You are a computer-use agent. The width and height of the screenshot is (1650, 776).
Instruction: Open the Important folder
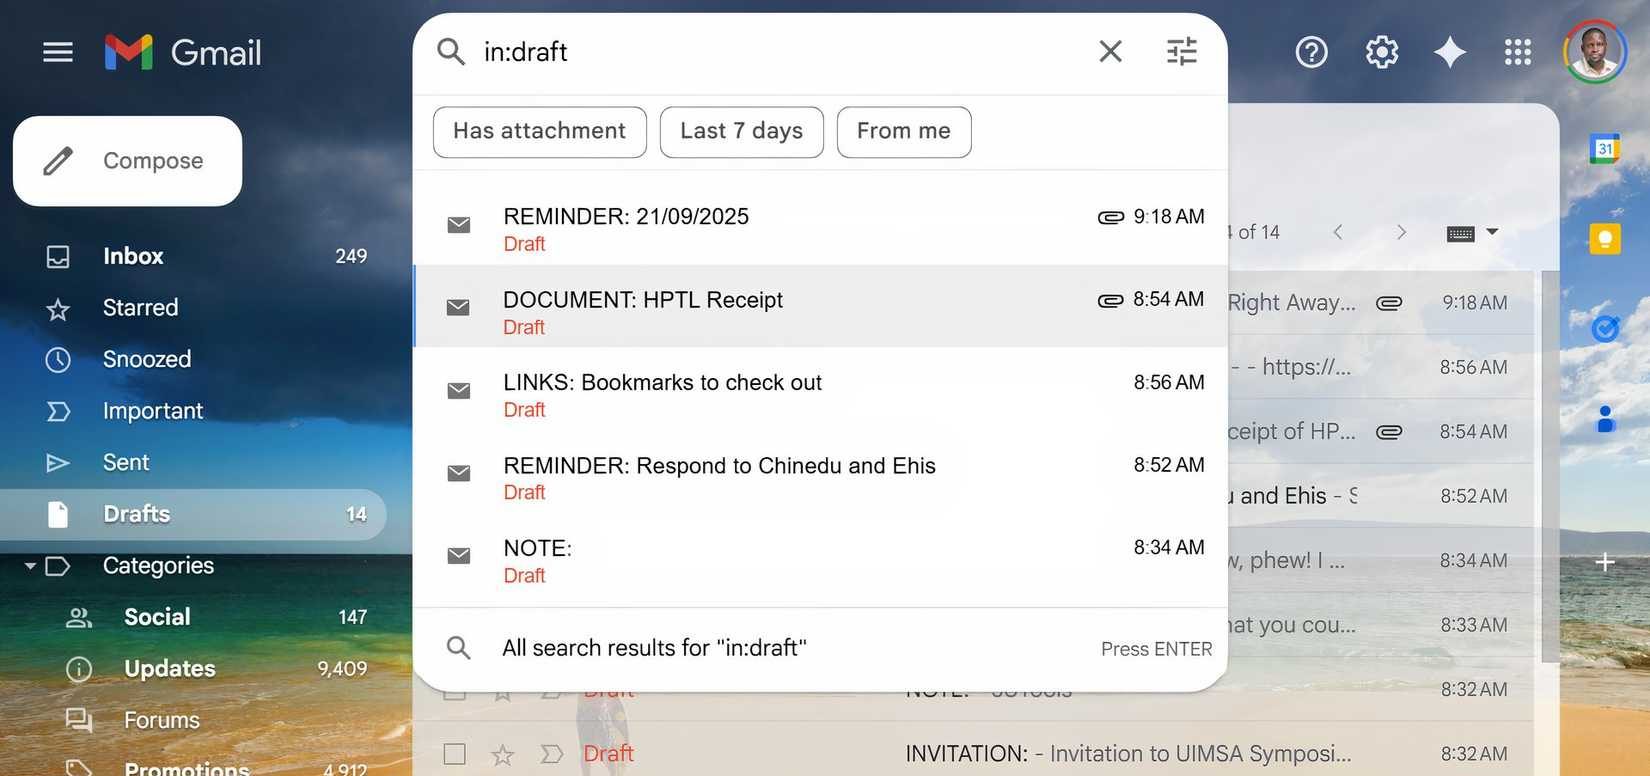[x=193, y=411]
